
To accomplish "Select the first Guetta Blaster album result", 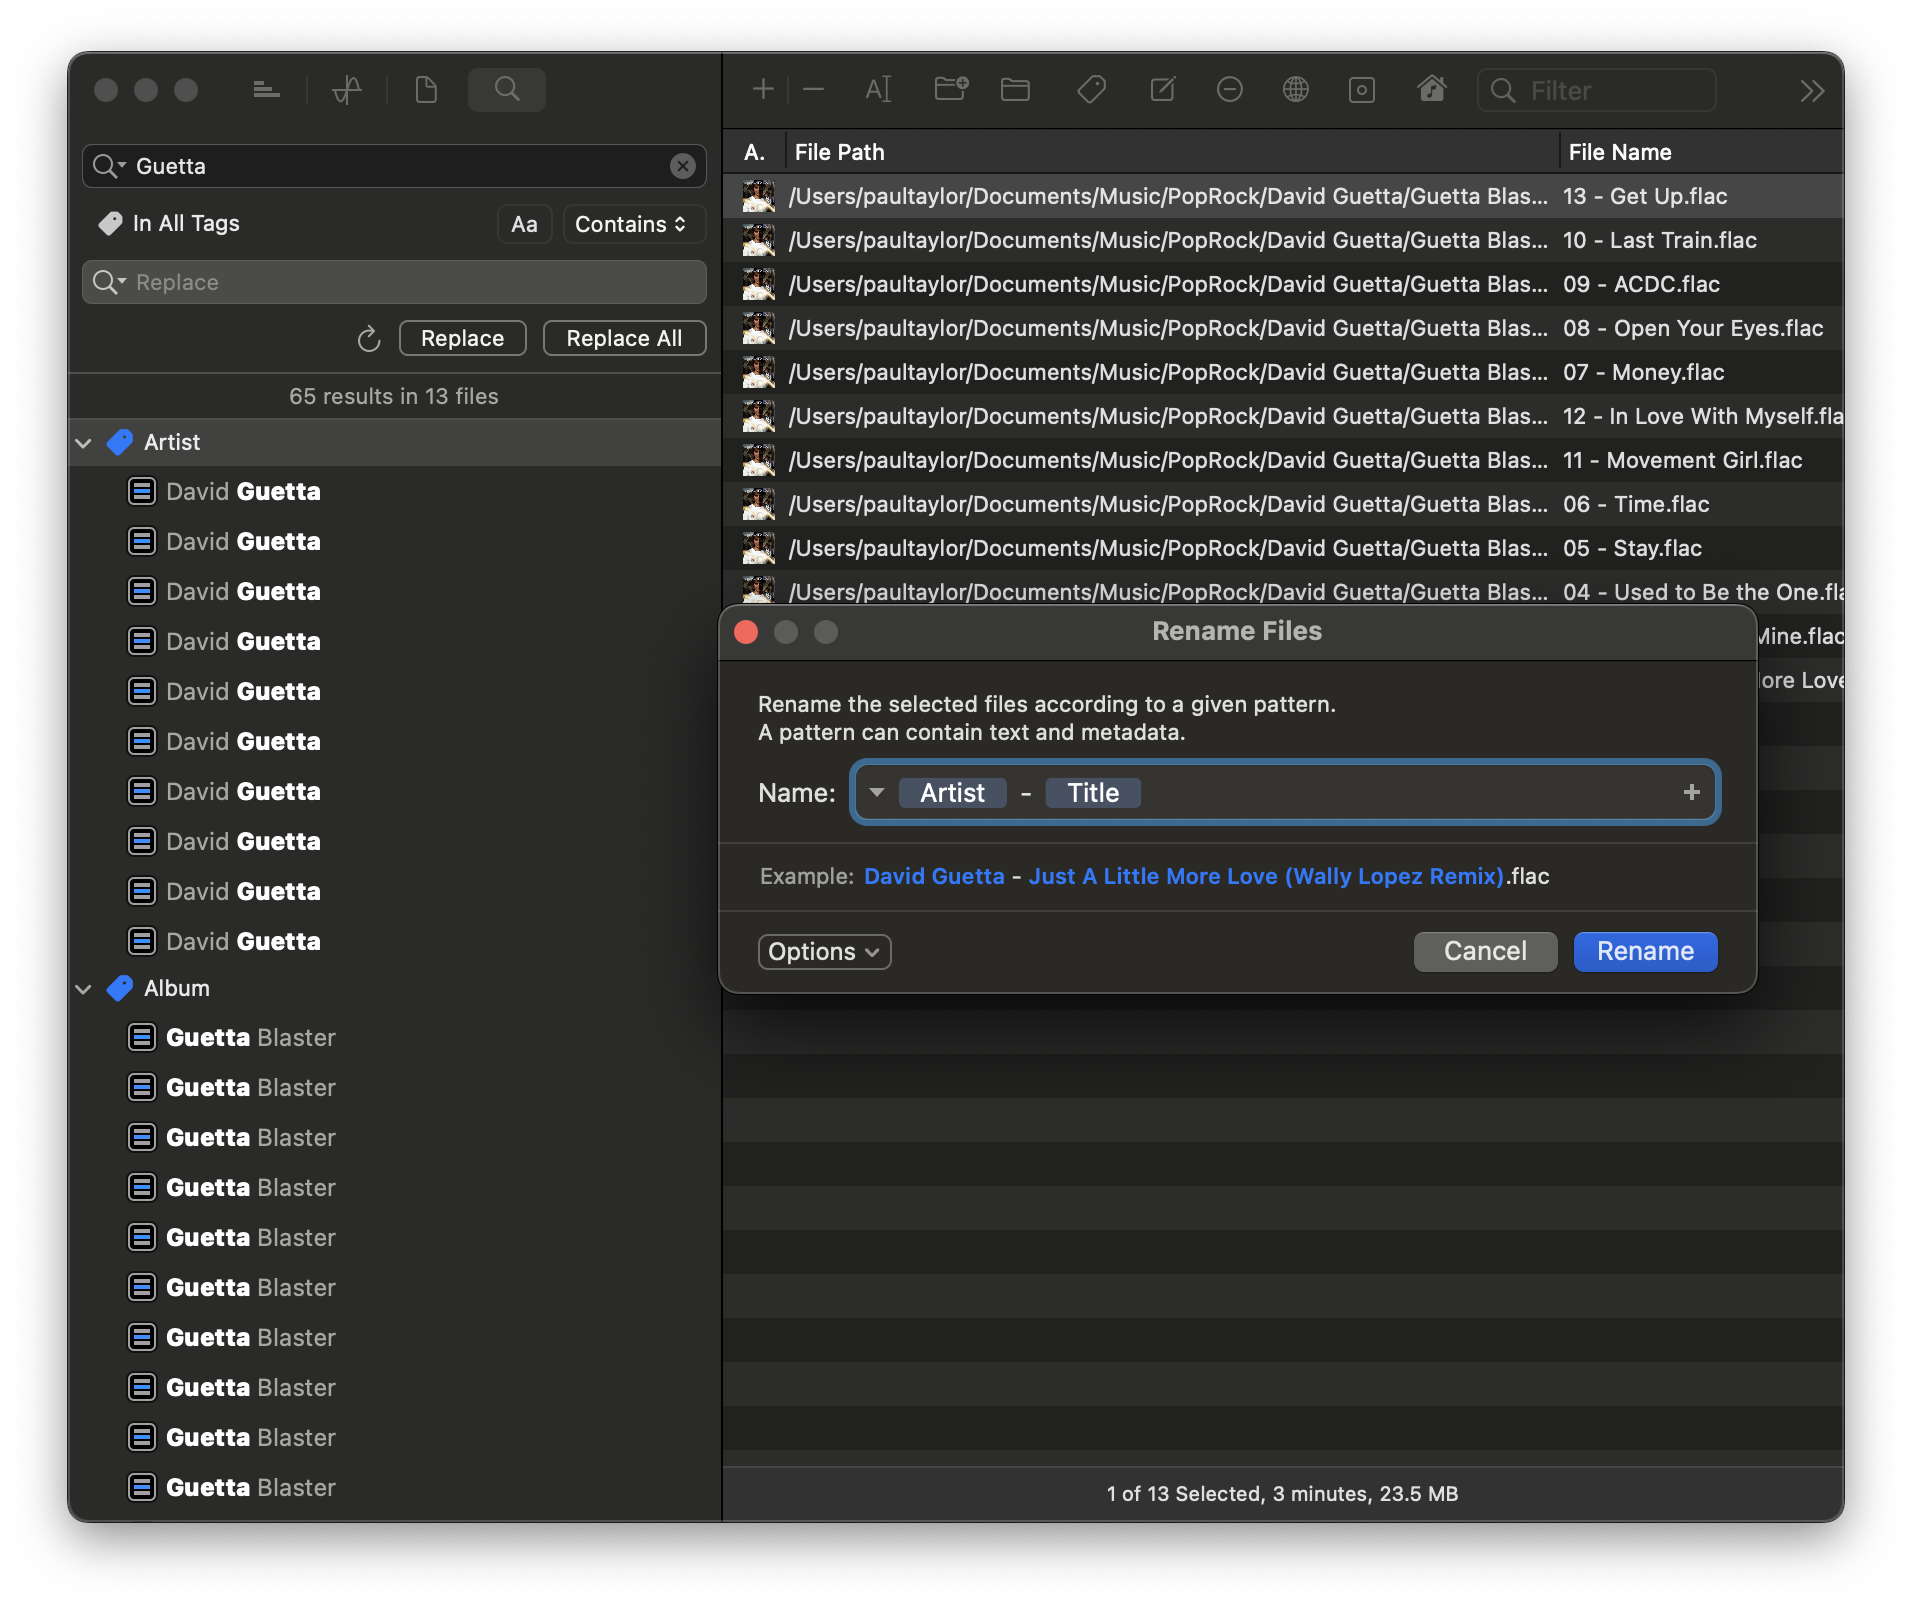I will click(395, 1038).
